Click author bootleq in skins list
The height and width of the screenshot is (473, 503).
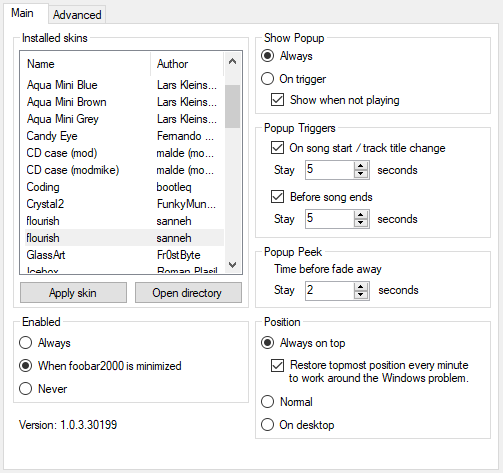174,187
